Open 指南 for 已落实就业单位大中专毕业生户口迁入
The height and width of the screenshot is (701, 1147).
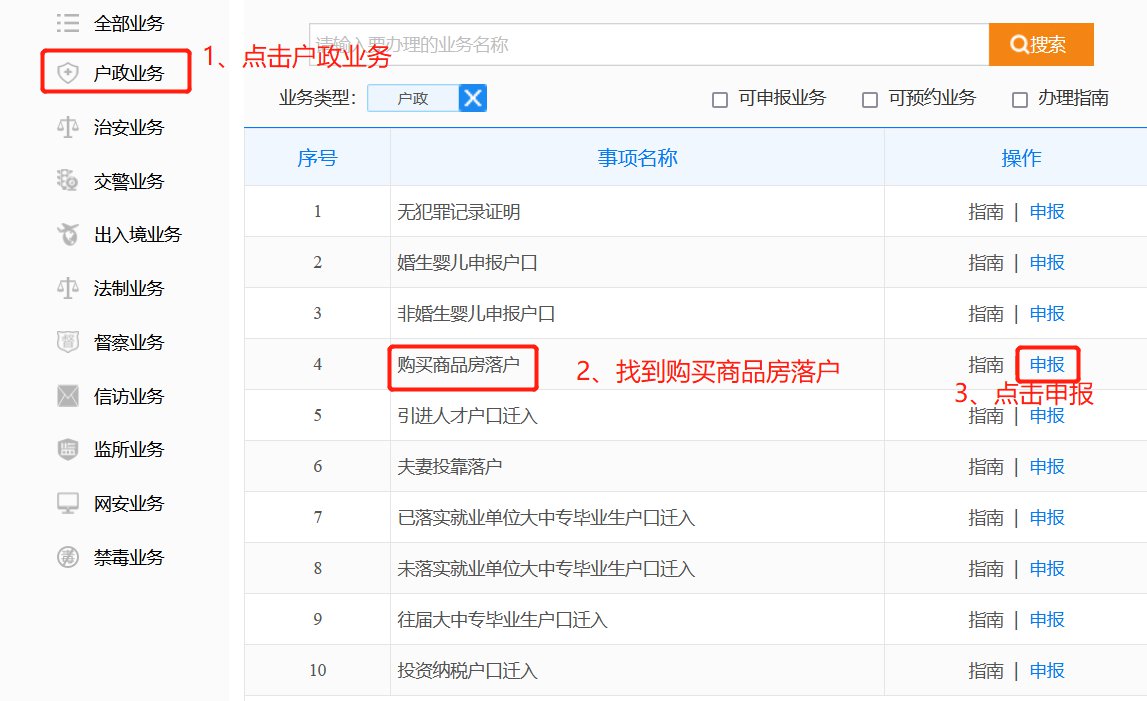click(985, 517)
